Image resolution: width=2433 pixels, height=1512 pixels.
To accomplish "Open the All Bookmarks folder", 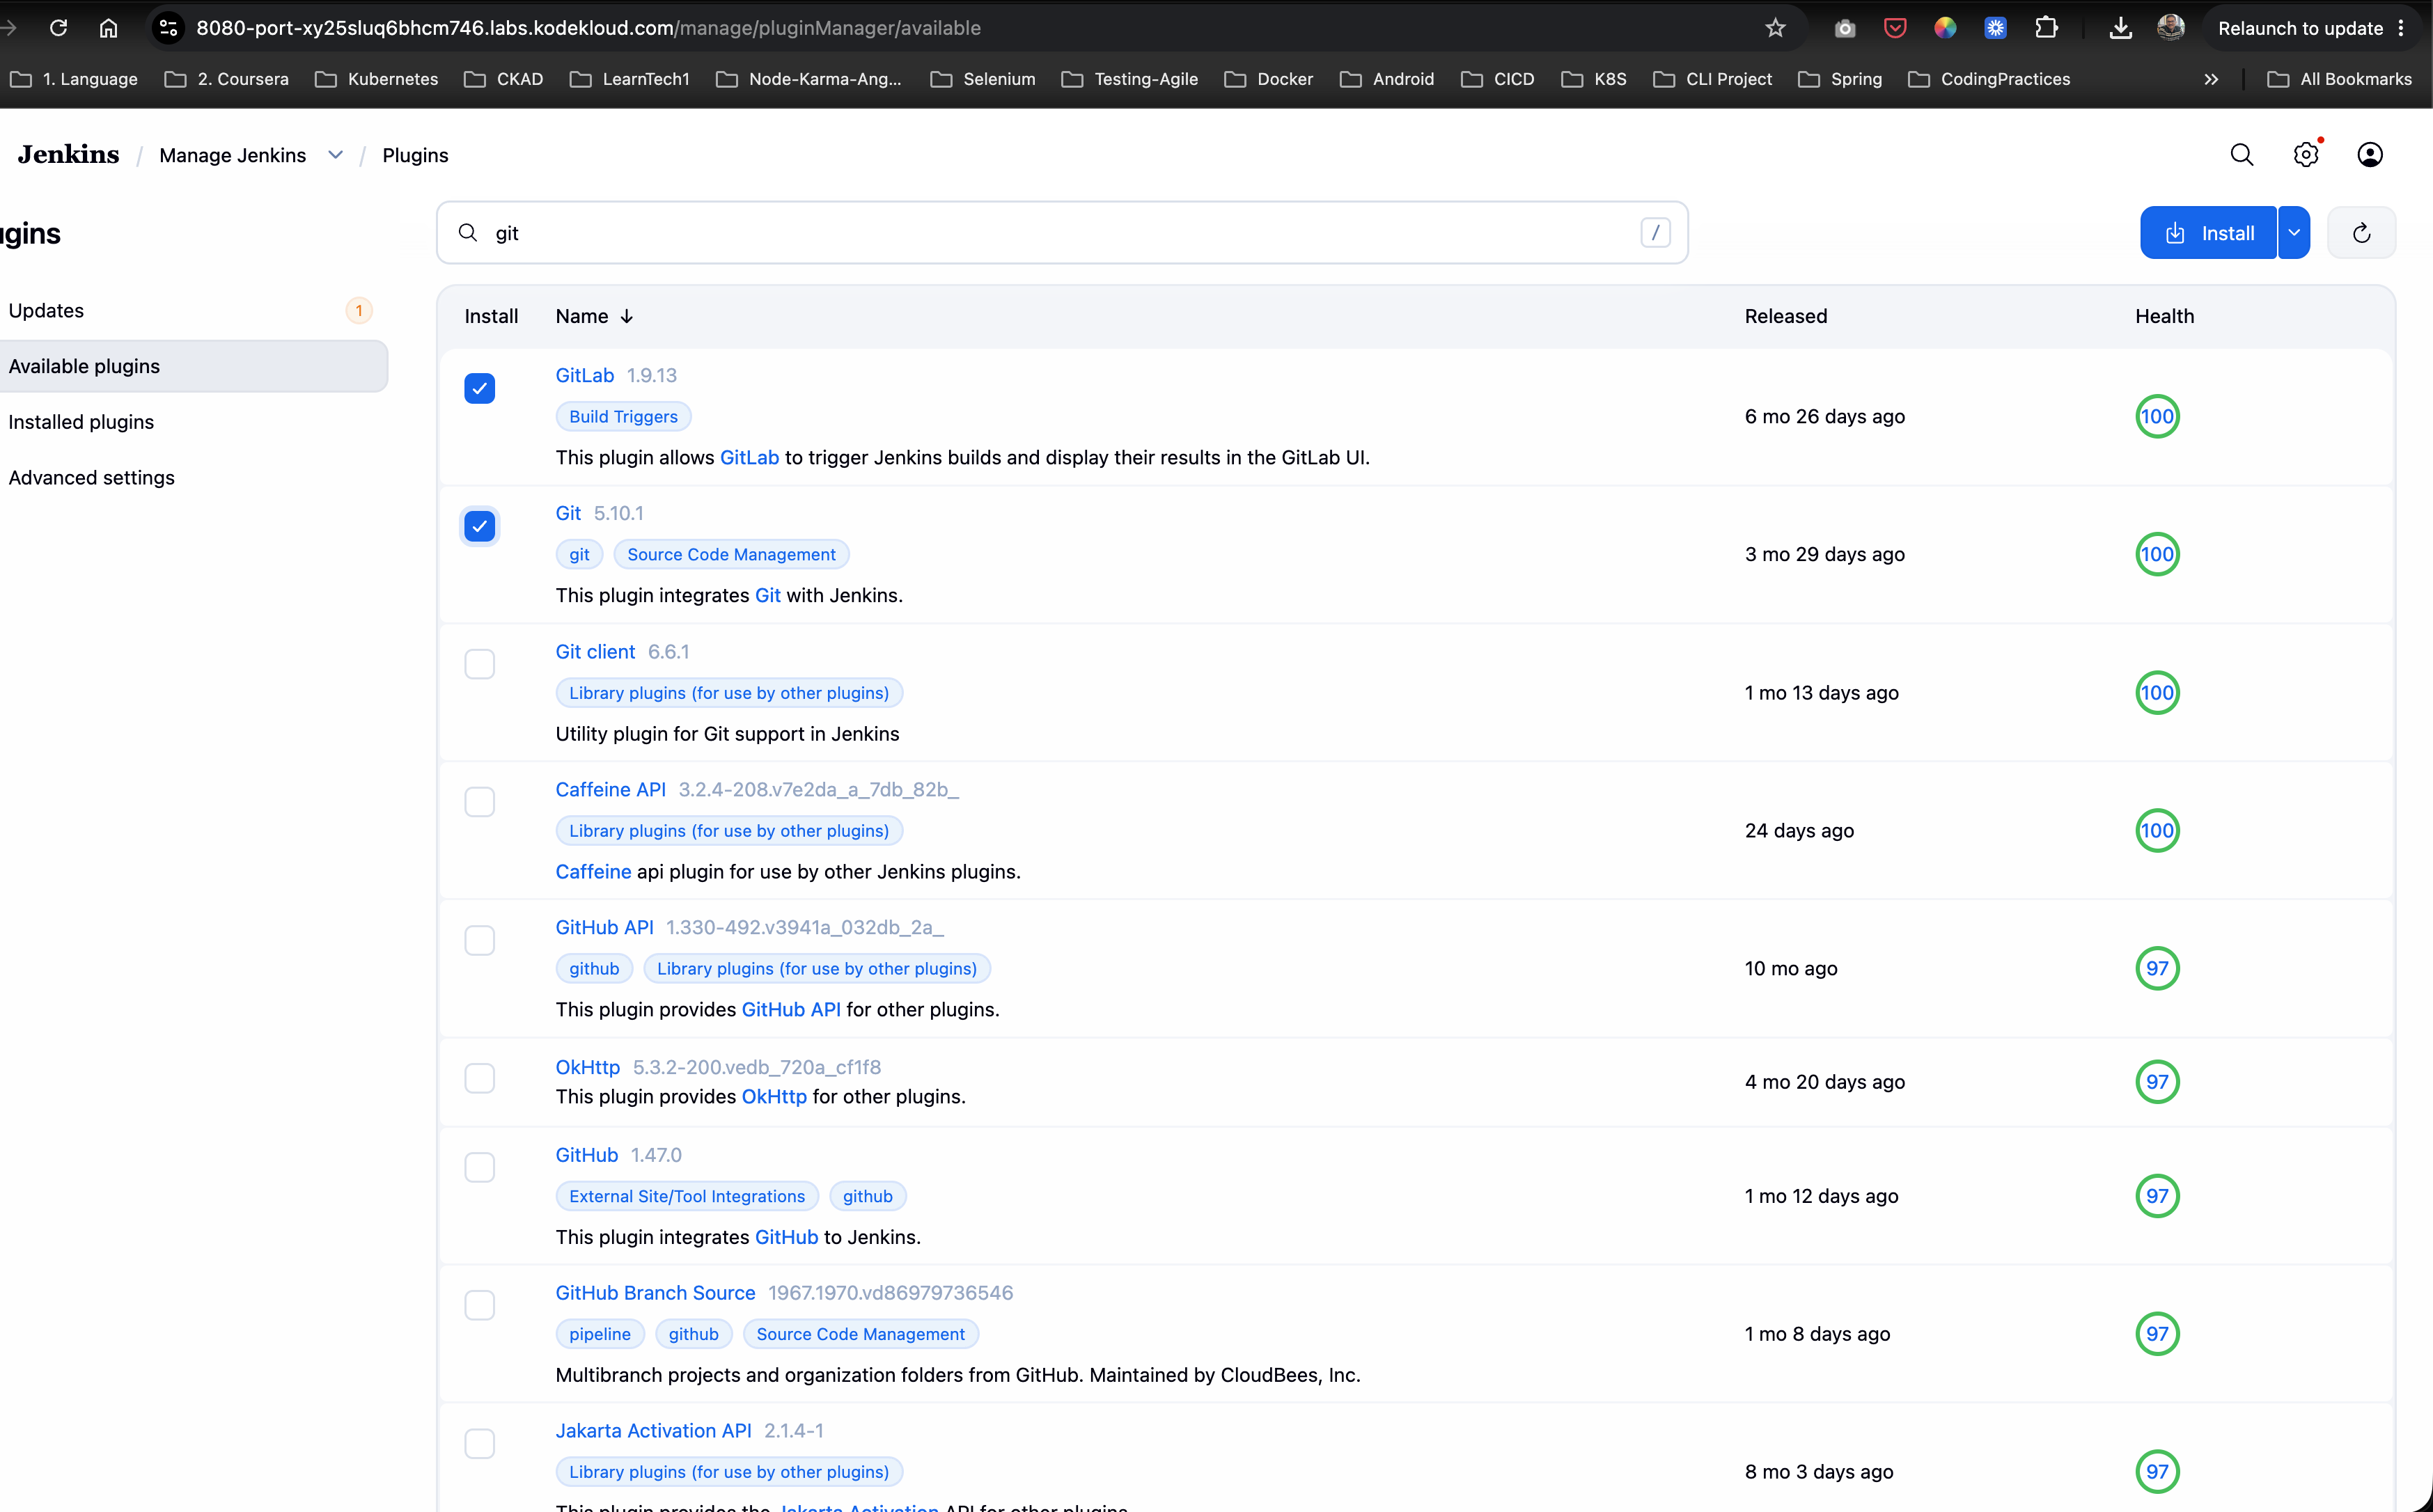I will pyautogui.click(x=2339, y=79).
